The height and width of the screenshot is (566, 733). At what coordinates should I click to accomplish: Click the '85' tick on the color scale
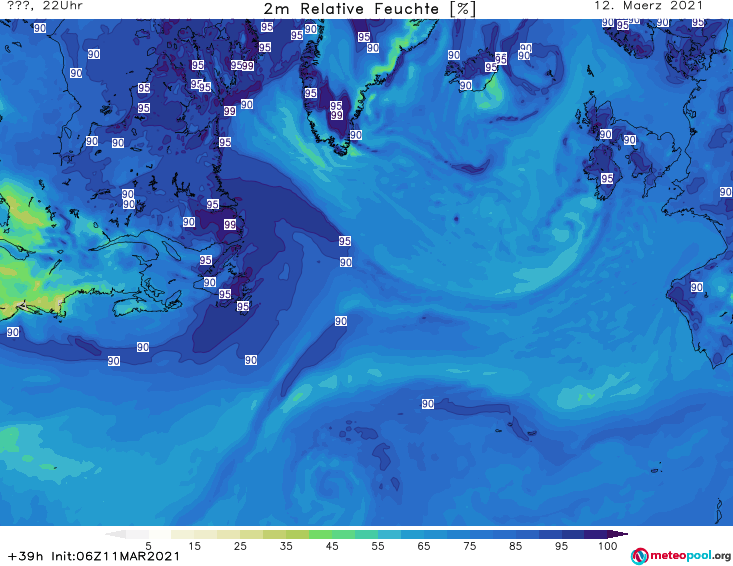click(x=515, y=546)
